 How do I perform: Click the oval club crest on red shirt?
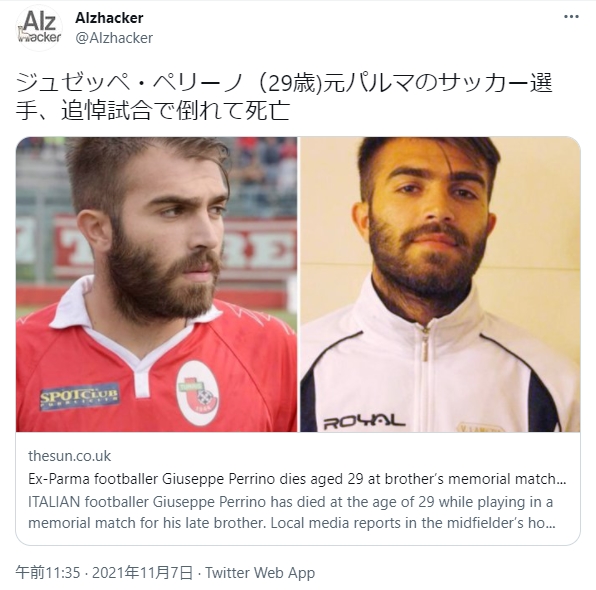tap(197, 393)
